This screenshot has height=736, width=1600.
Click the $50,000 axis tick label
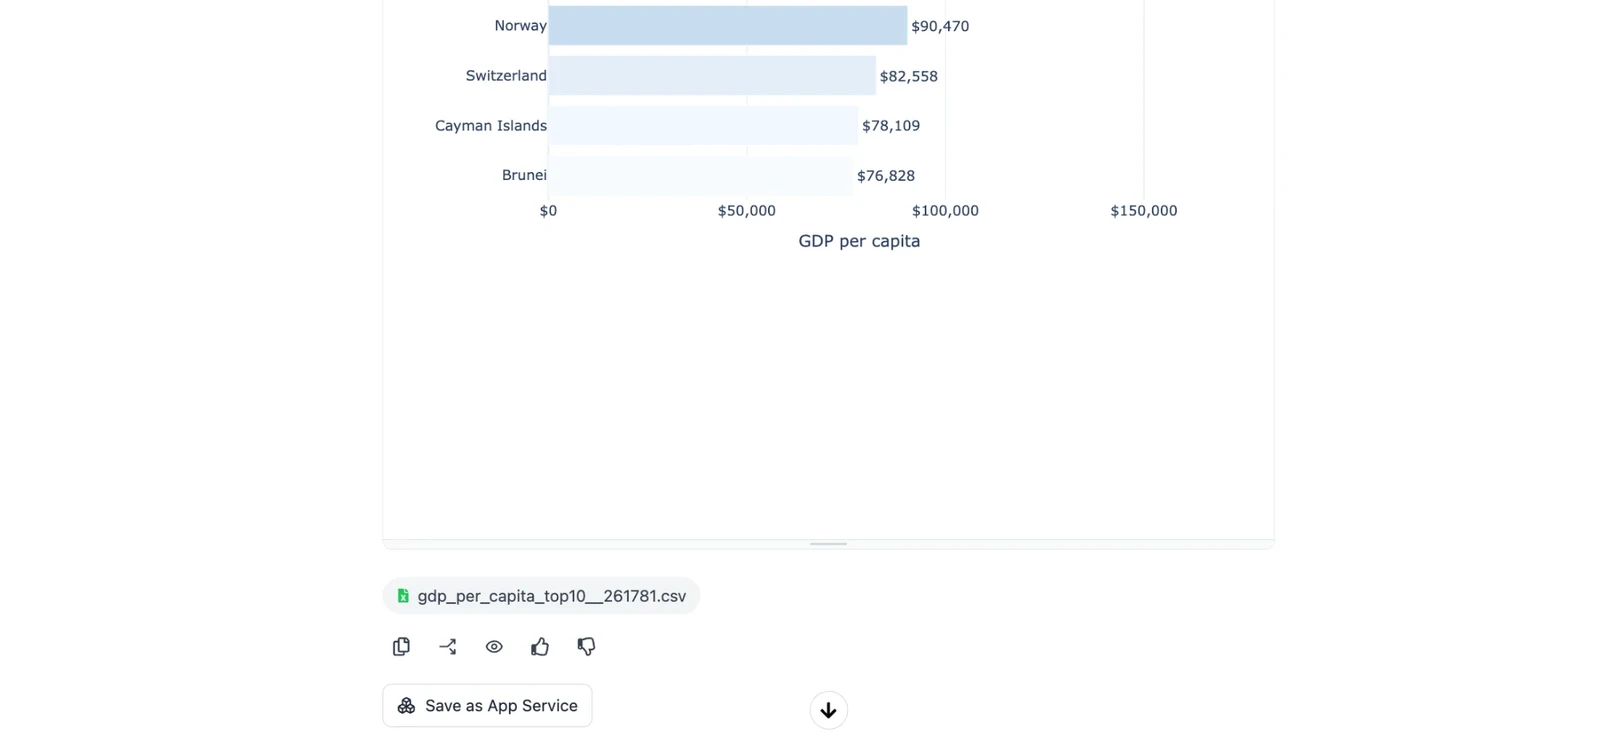[747, 211]
